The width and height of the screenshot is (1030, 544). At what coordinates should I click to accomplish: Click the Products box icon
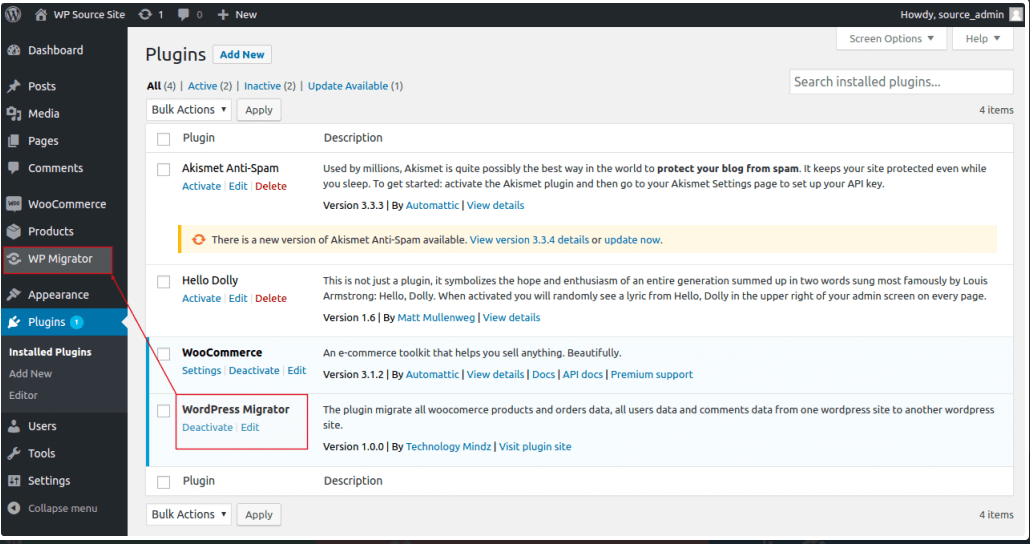[14, 231]
